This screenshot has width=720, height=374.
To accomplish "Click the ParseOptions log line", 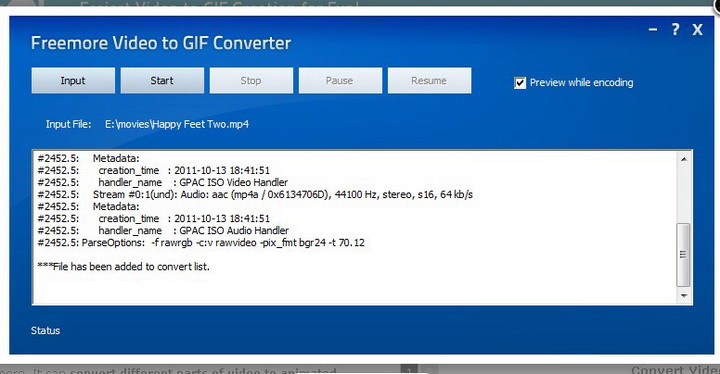I will [x=201, y=243].
